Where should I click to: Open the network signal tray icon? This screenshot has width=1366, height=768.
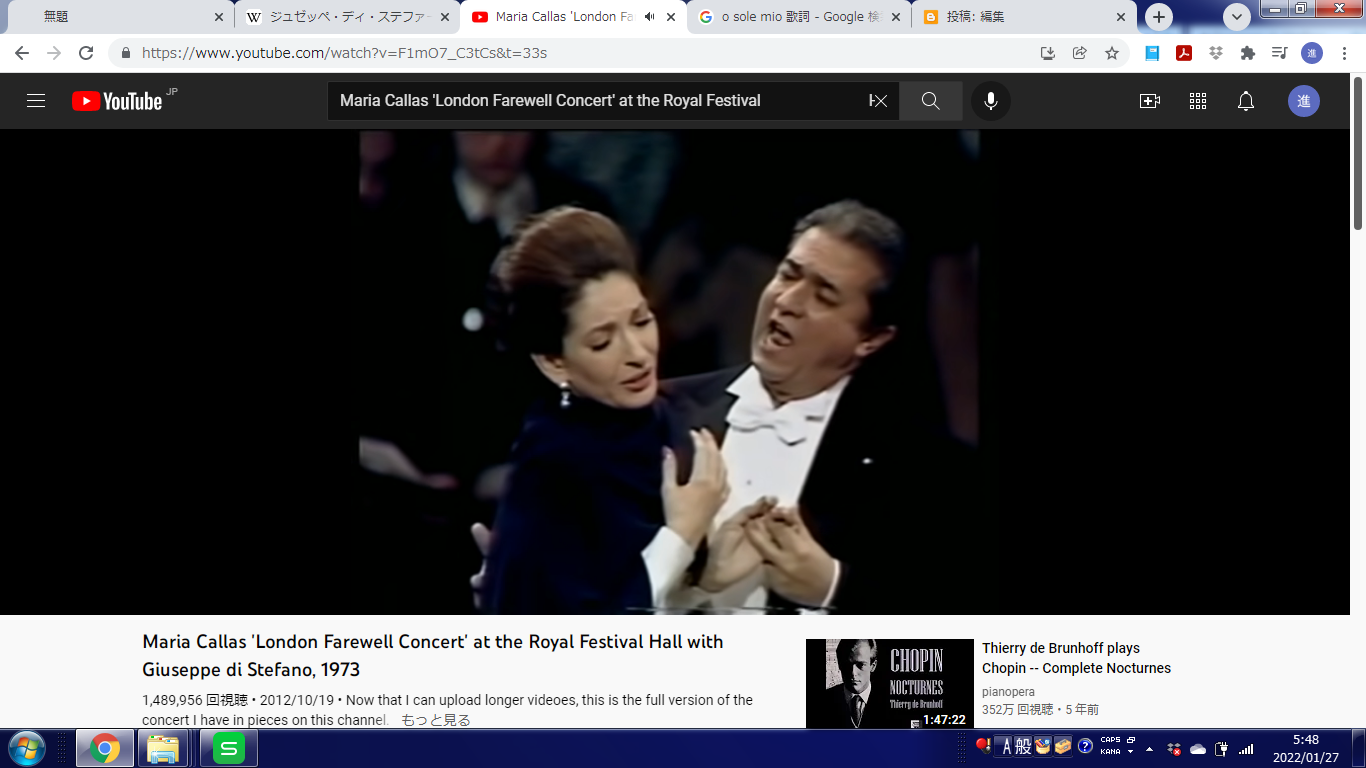[x=1246, y=748]
